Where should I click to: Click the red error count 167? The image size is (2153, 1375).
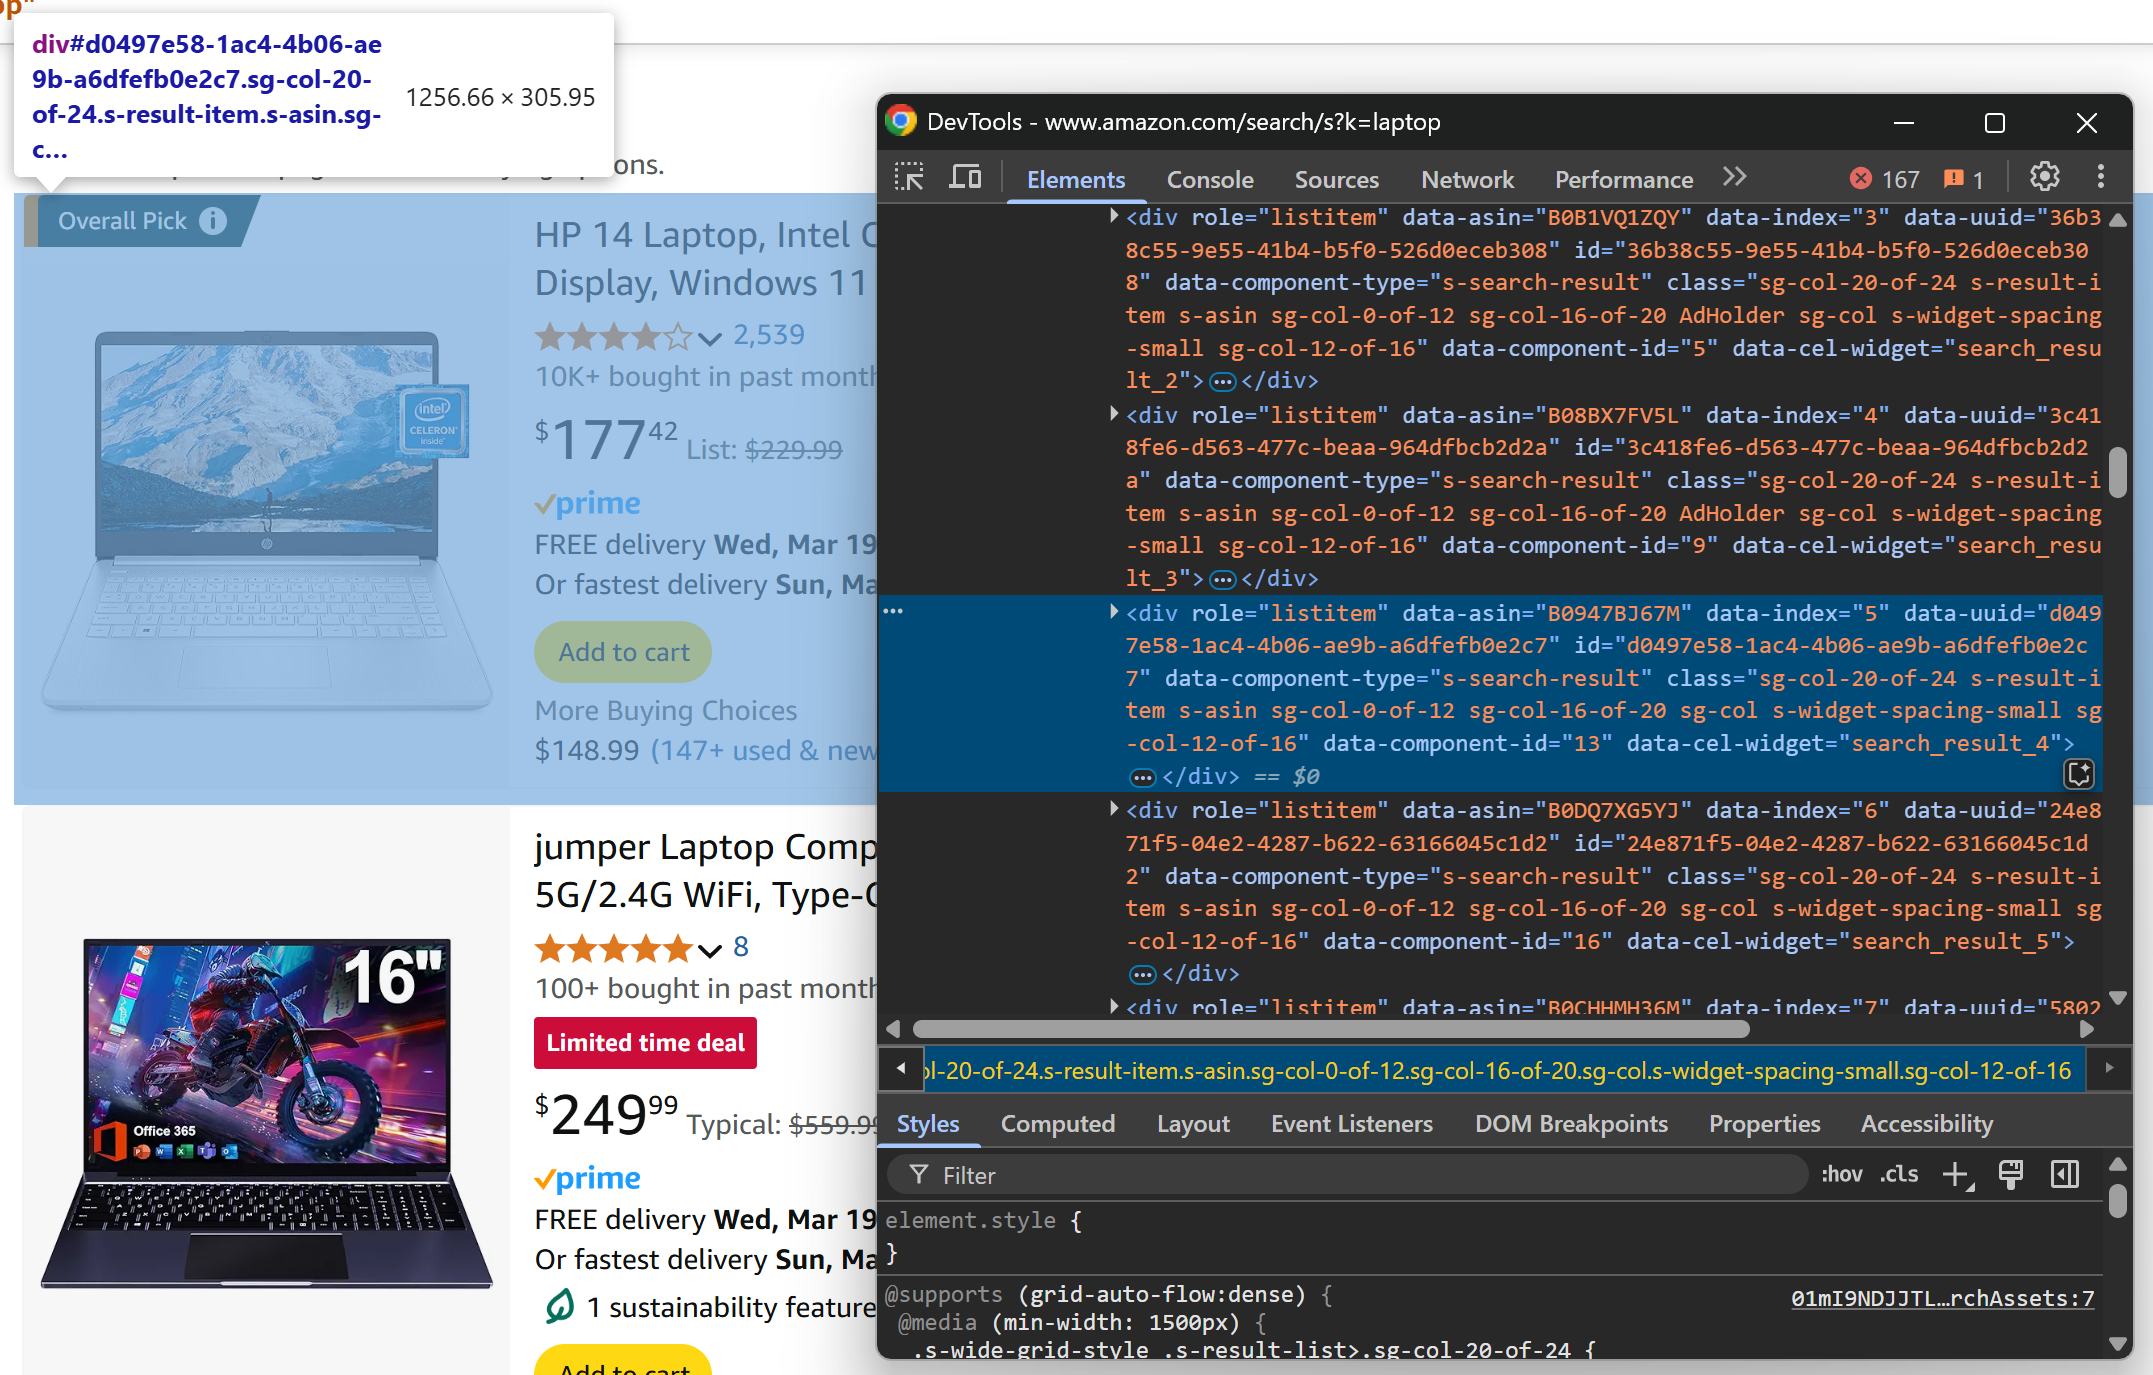[x=1885, y=179]
